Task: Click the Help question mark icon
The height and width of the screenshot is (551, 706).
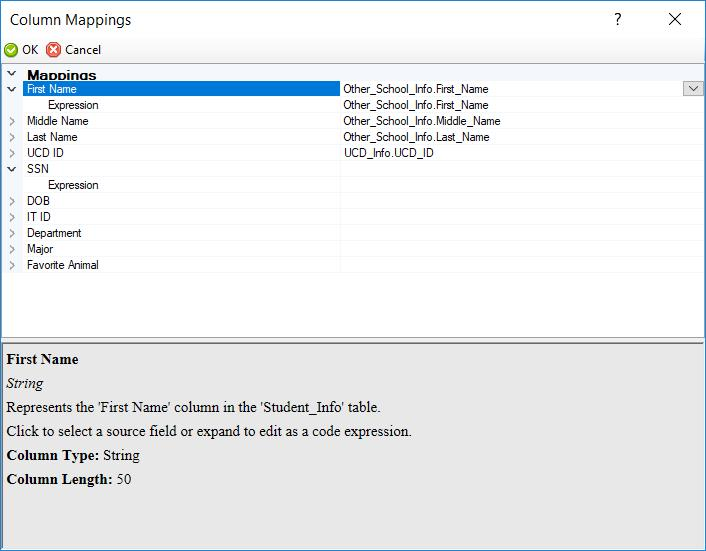Action: (619, 19)
